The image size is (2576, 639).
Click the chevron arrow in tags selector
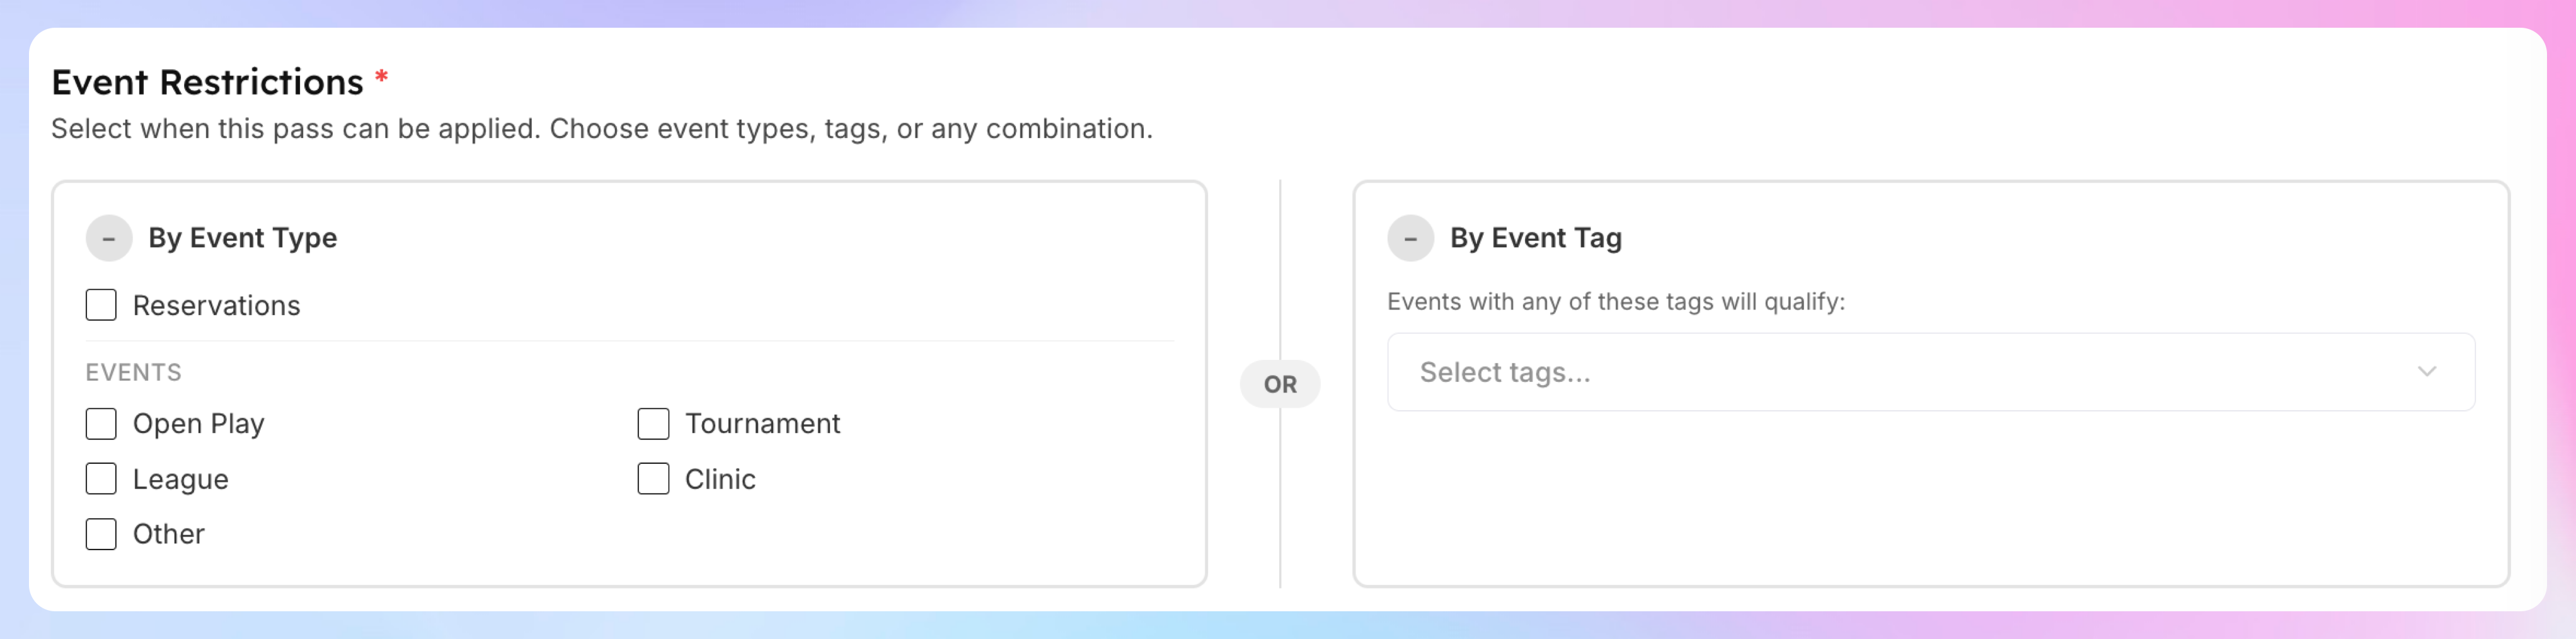(2426, 372)
